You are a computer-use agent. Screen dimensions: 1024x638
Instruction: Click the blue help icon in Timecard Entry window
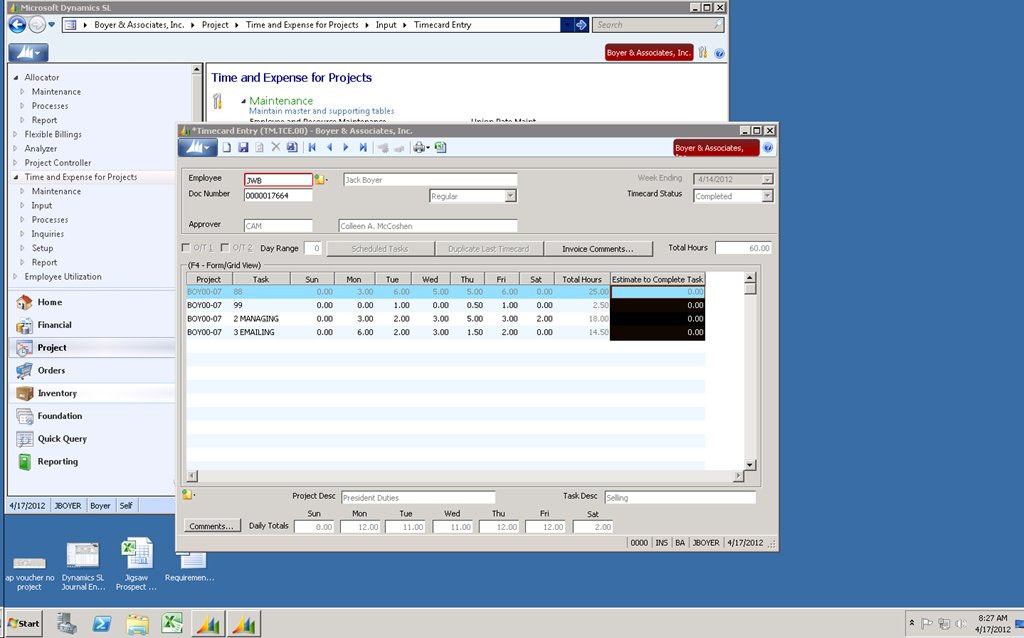768,148
